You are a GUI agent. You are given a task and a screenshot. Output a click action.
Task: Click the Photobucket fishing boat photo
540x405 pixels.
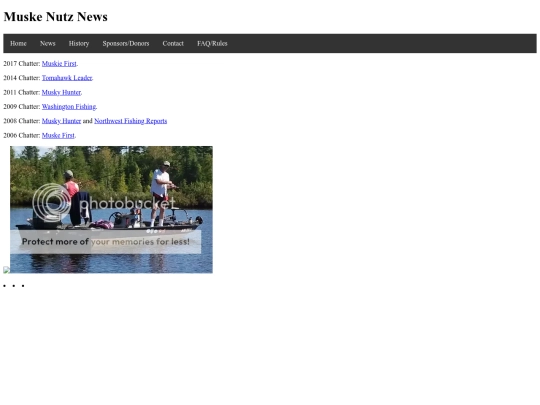click(x=111, y=210)
